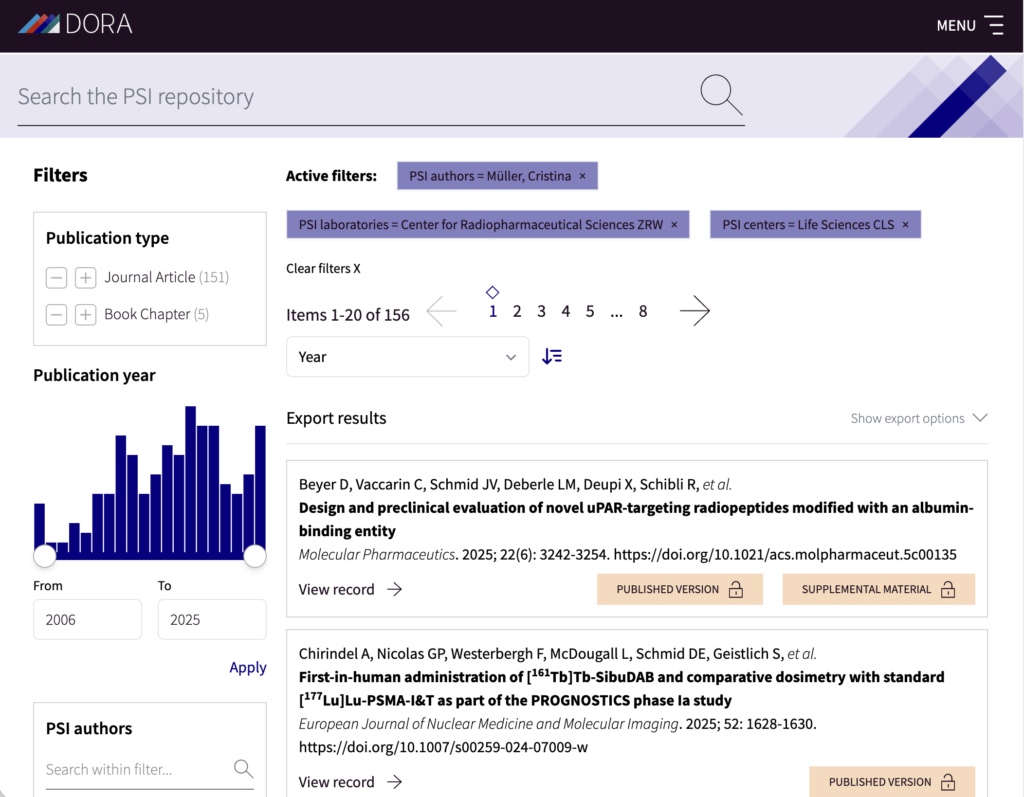
Task: Open the hamburger MENU icon
Action: pos(994,25)
